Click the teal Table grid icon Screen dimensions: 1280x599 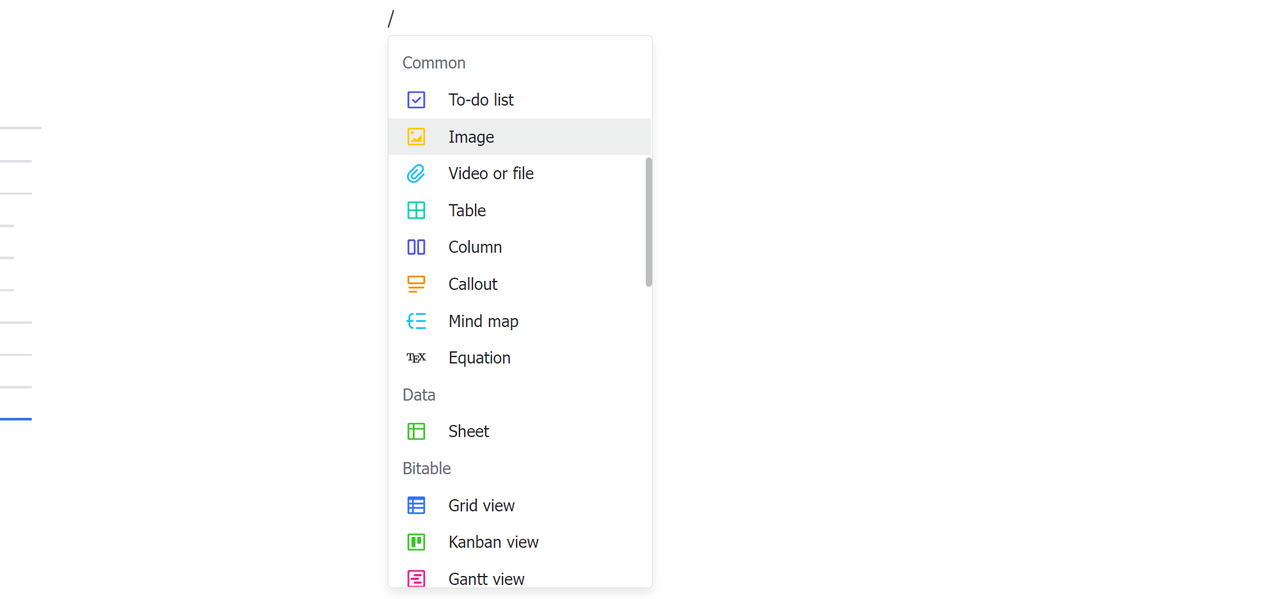point(416,211)
